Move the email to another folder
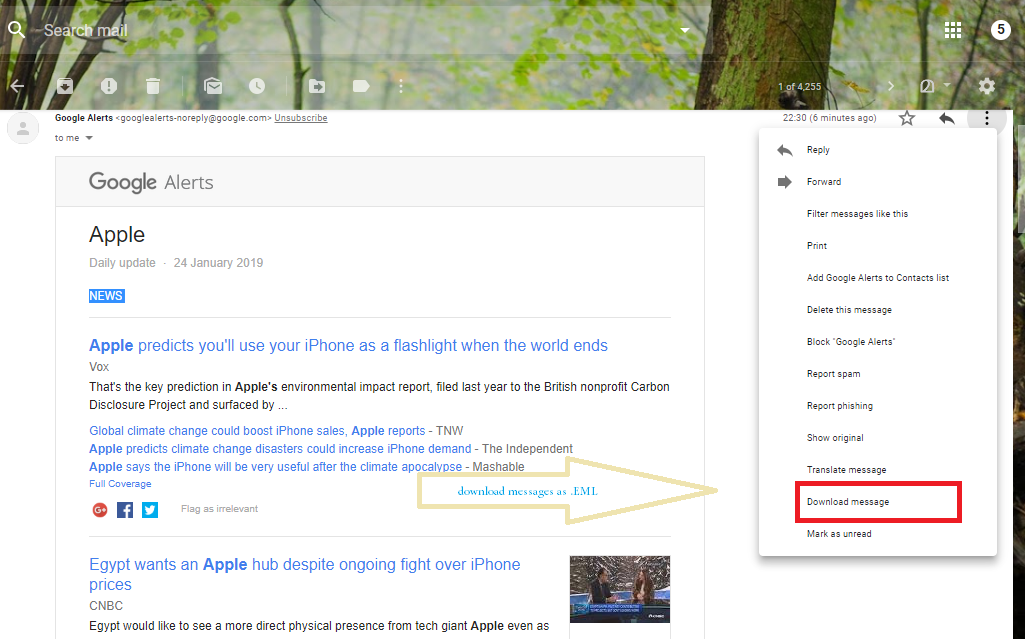This screenshot has height=639, width=1025. pos(315,86)
